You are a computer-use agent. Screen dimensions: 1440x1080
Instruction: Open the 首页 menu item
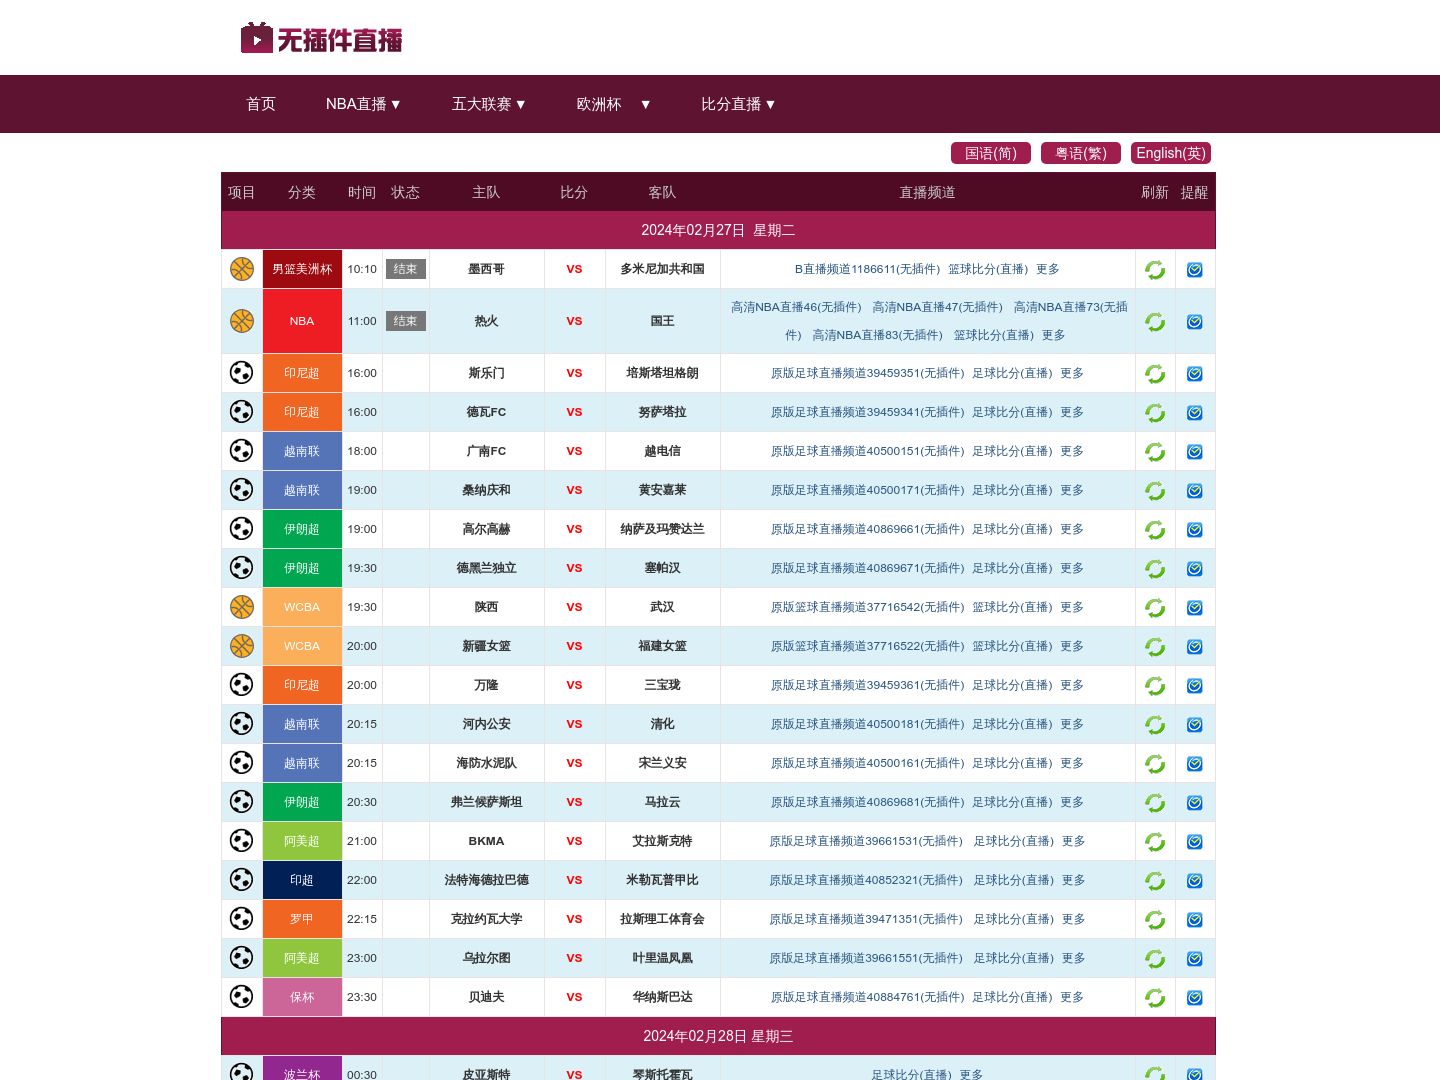pos(261,104)
